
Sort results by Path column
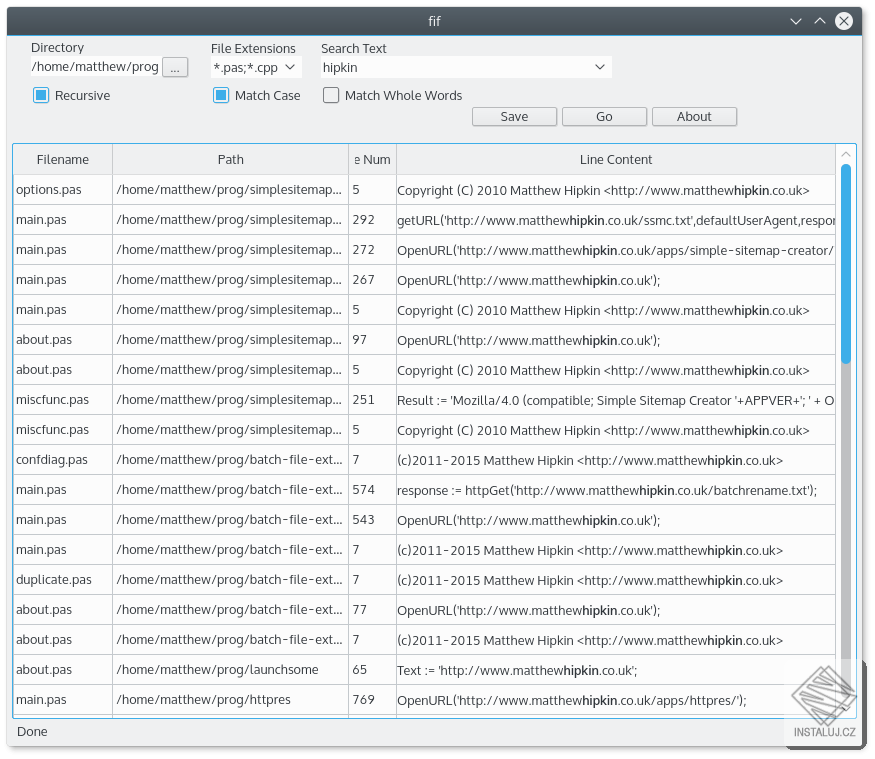pyautogui.click(x=230, y=160)
